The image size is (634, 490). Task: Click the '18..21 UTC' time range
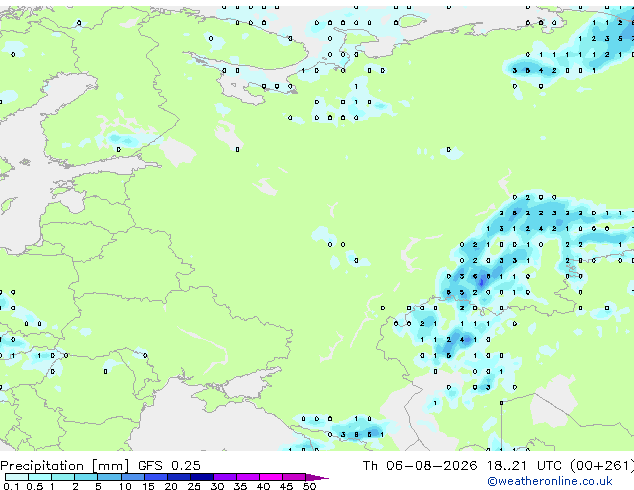524,466
